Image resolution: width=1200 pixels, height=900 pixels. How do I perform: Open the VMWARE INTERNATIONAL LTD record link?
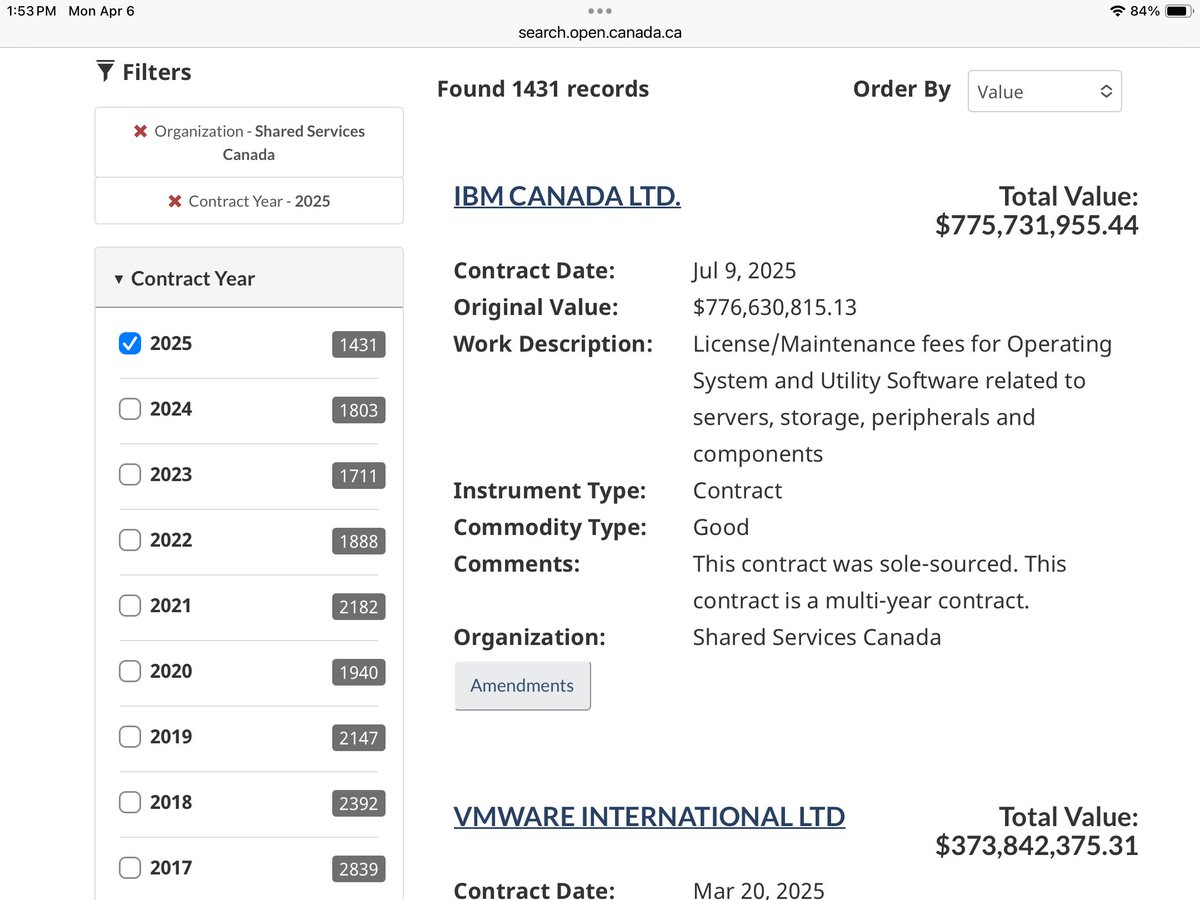point(649,816)
